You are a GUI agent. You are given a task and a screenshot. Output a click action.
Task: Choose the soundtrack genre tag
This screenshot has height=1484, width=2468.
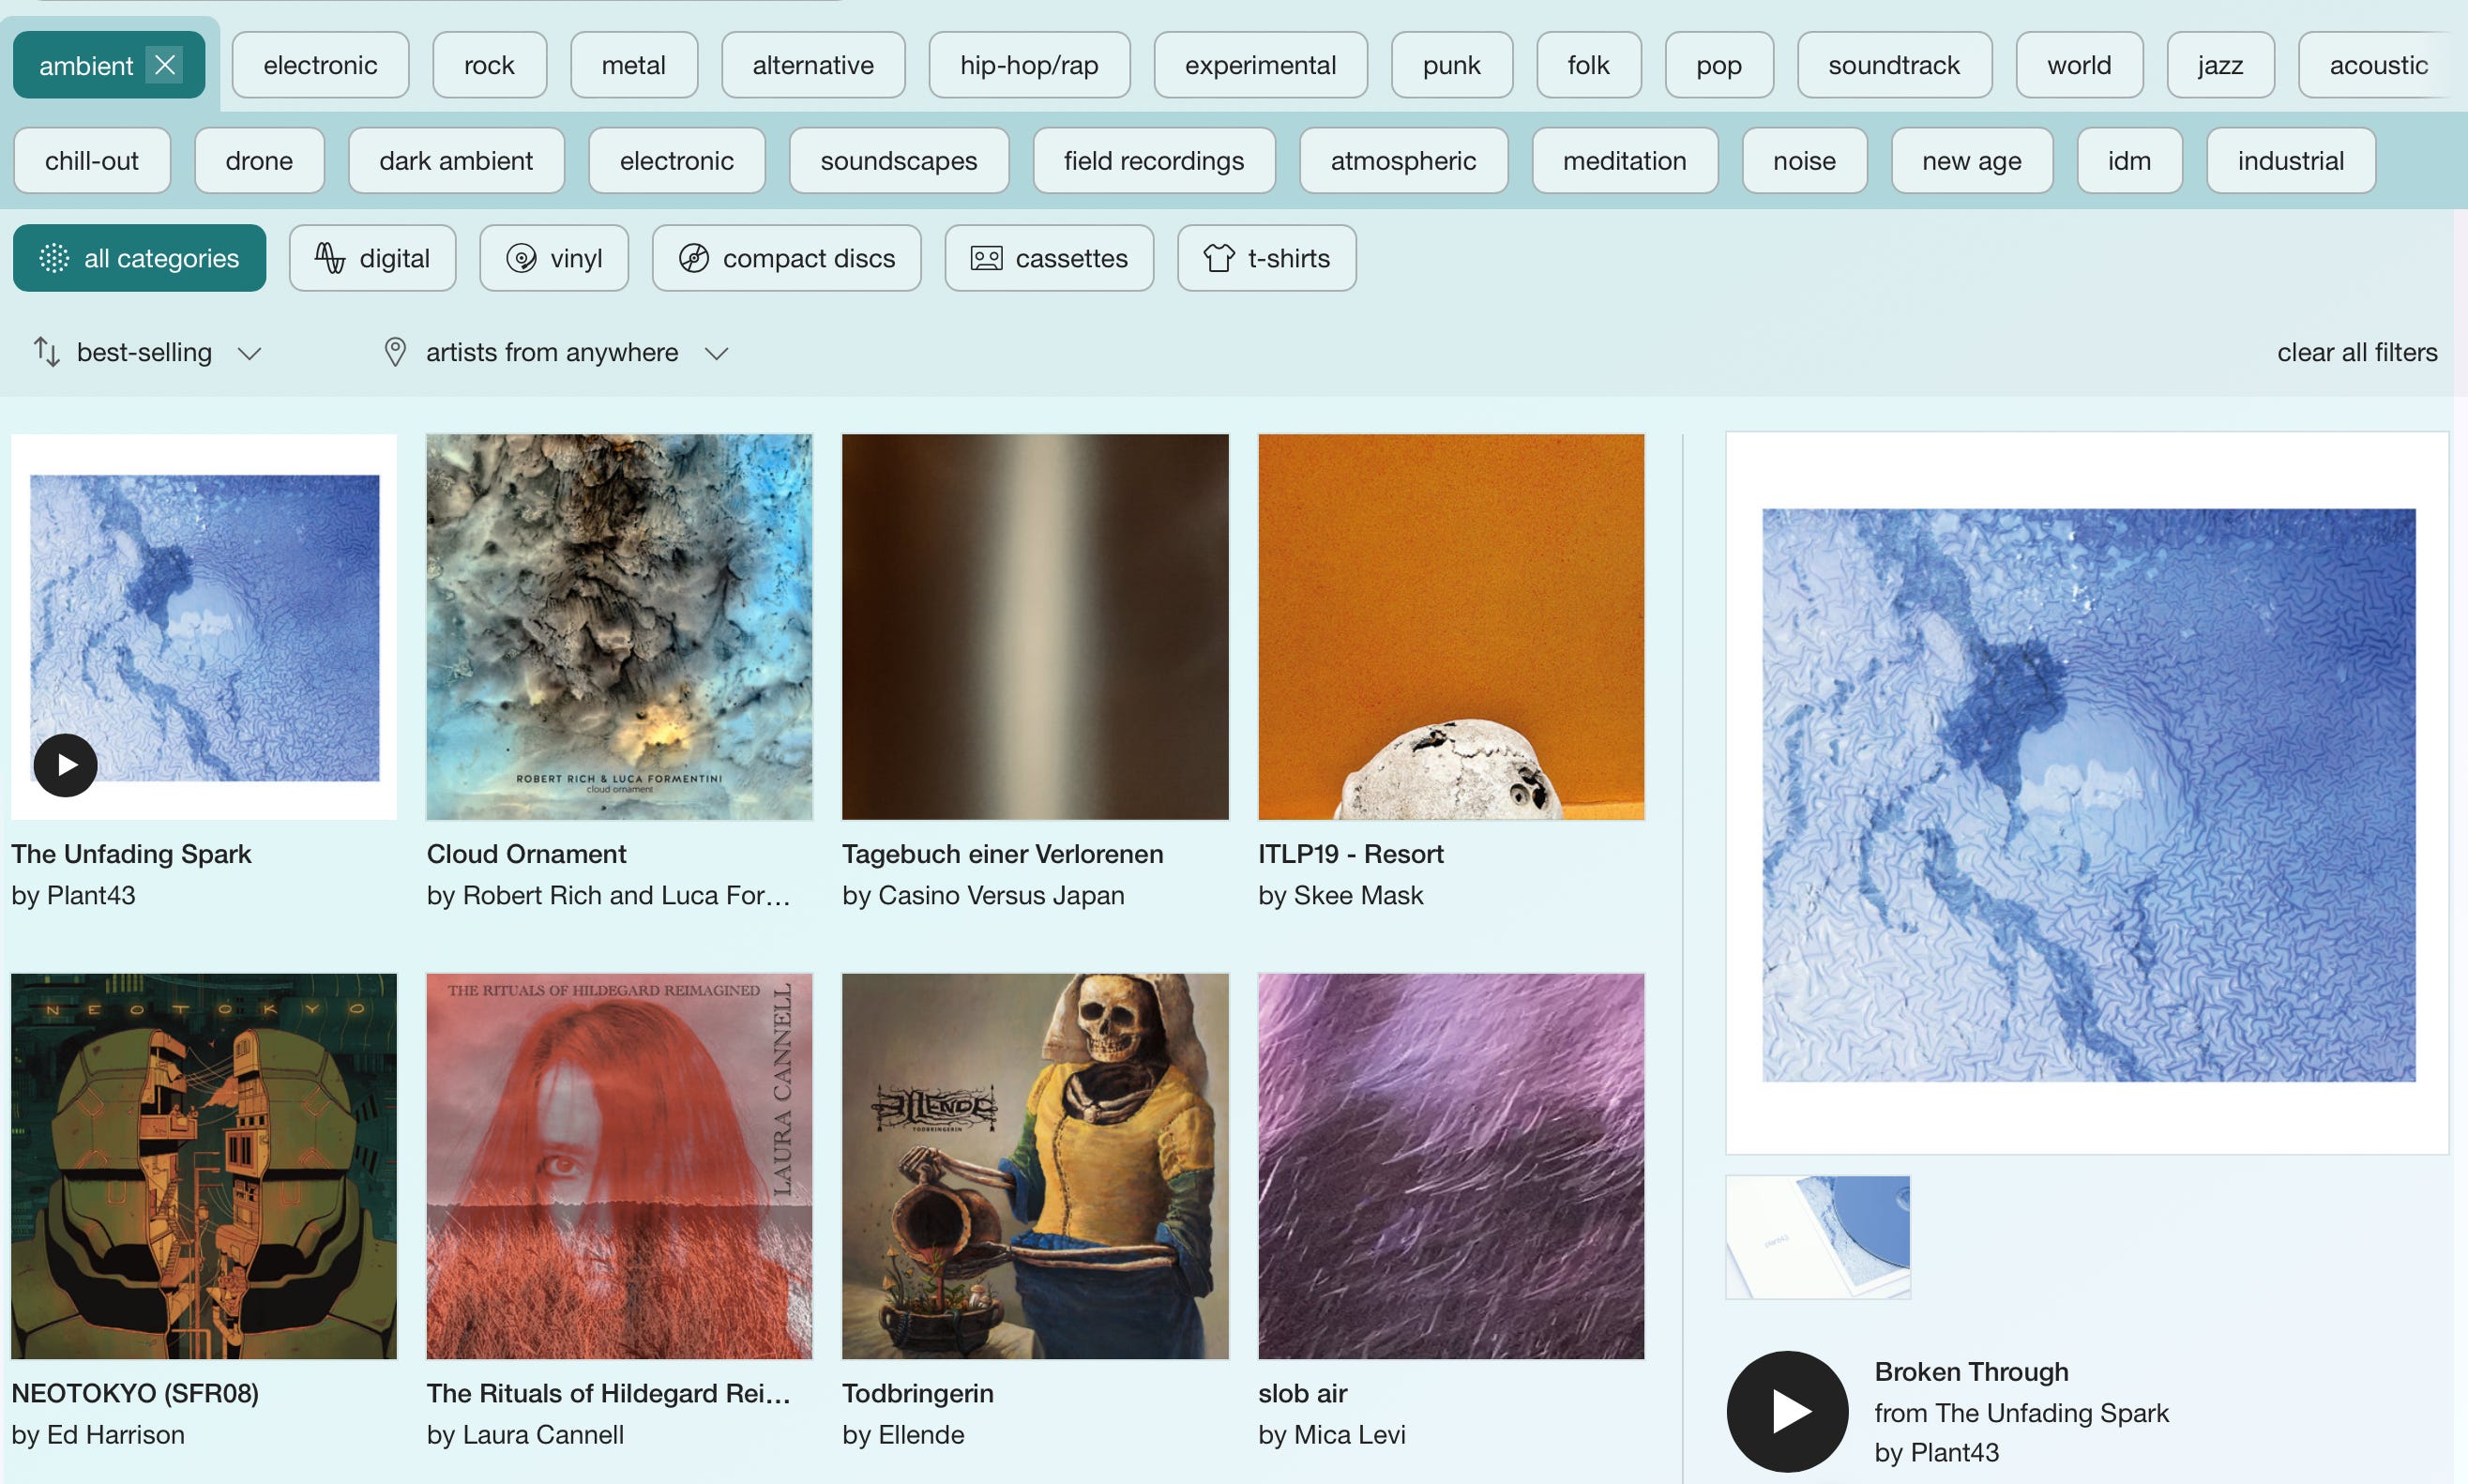tap(1894, 65)
